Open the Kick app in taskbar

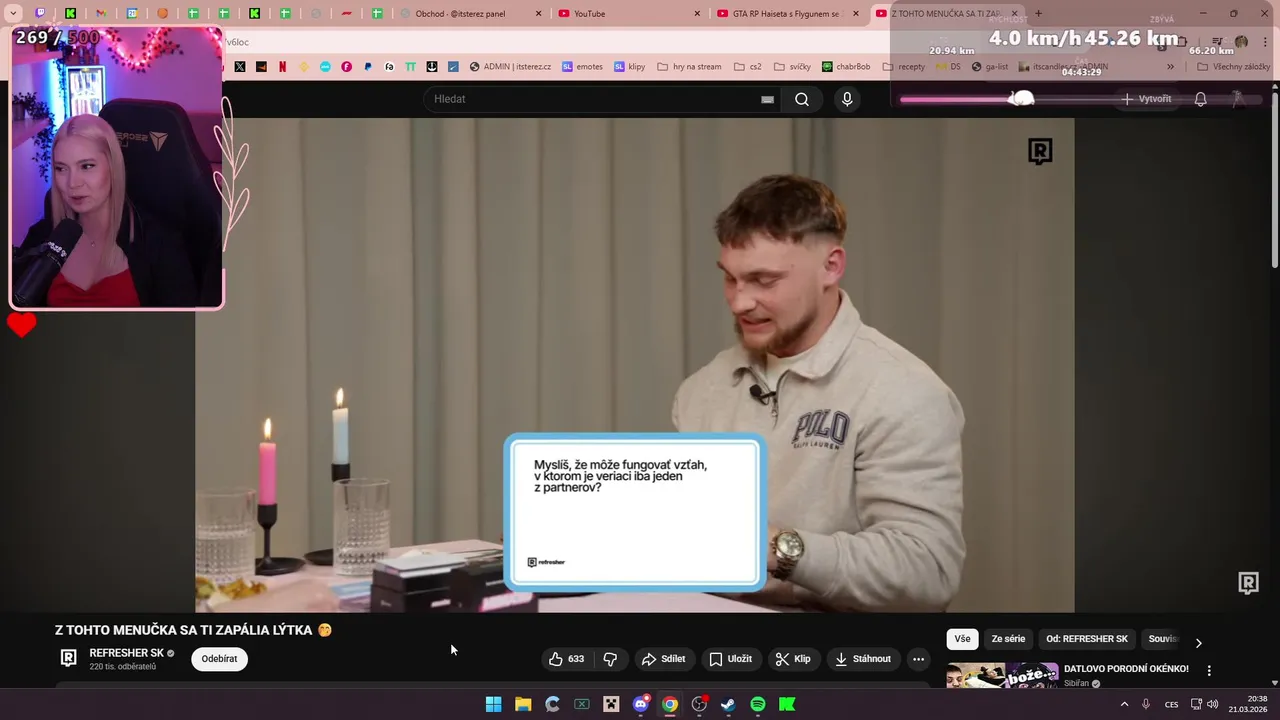[x=788, y=704]
